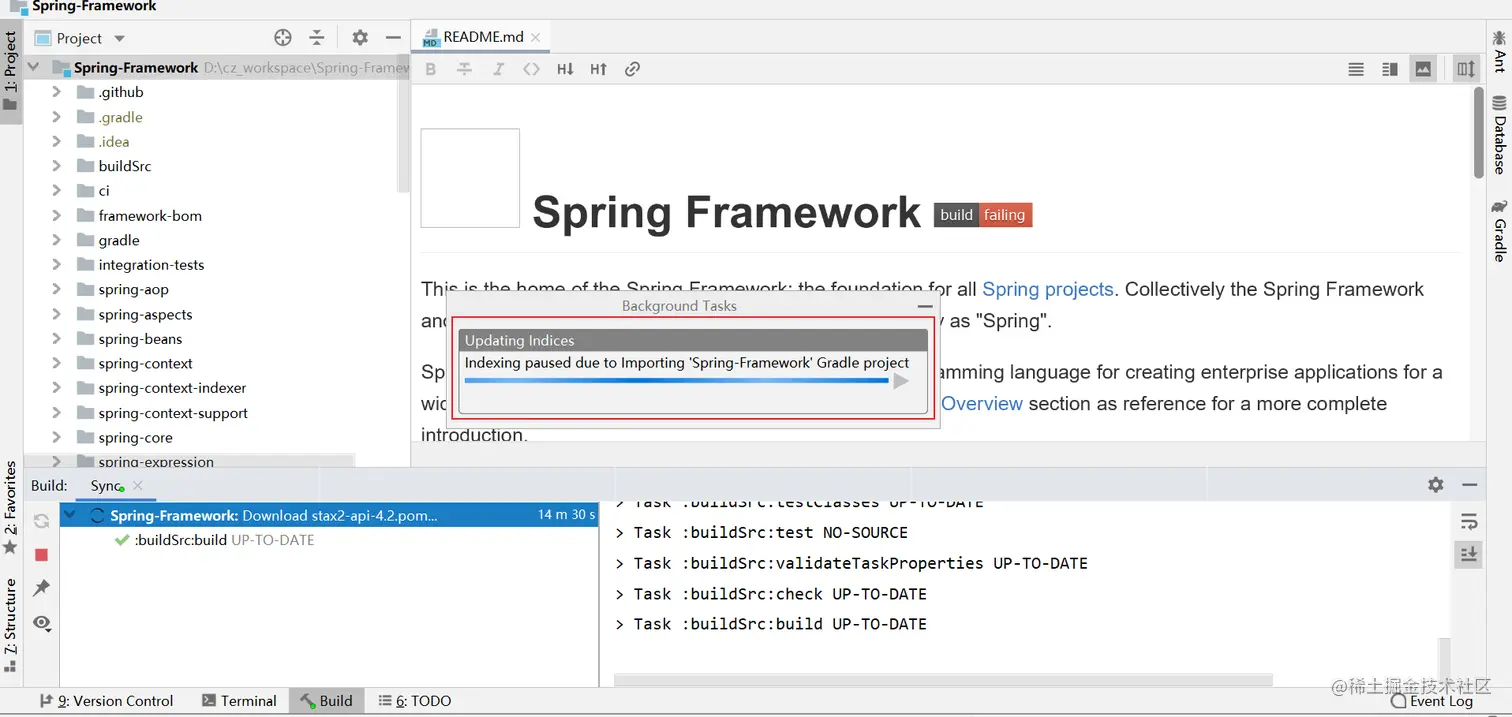The width and height of the screenshot is (1512, 717).
Task: Select the spring-context-indexer folder
Action: [172, 388]
